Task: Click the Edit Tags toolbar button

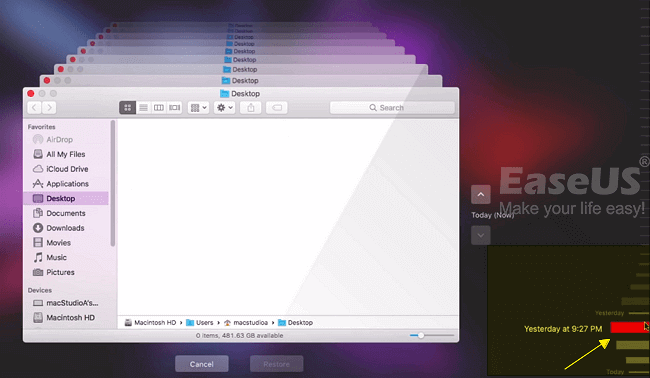Action: (x=276, y=108)
